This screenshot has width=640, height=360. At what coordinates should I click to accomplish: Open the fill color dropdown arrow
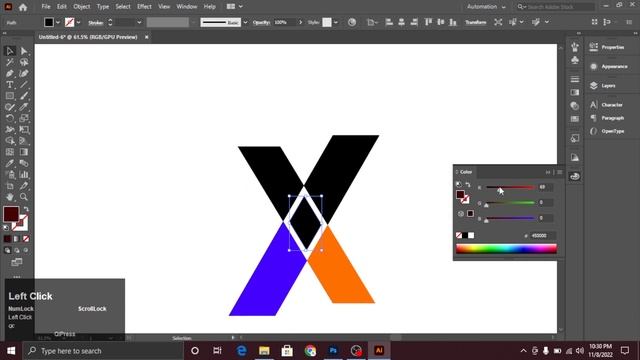click(58, 22)
